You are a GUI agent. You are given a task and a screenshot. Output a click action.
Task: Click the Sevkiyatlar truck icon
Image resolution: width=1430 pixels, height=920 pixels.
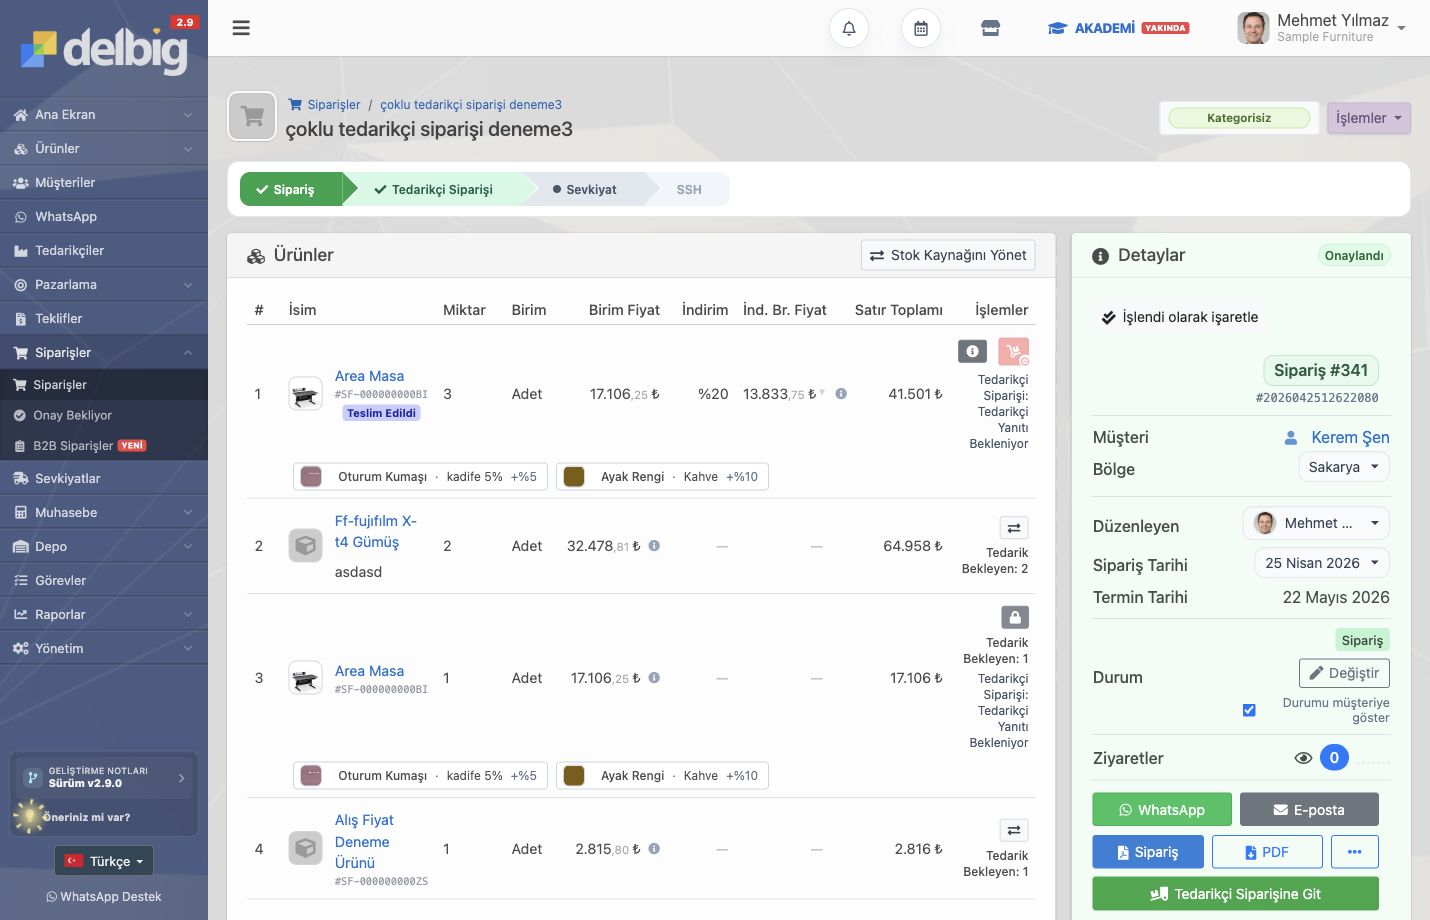(x=20, y=478)
